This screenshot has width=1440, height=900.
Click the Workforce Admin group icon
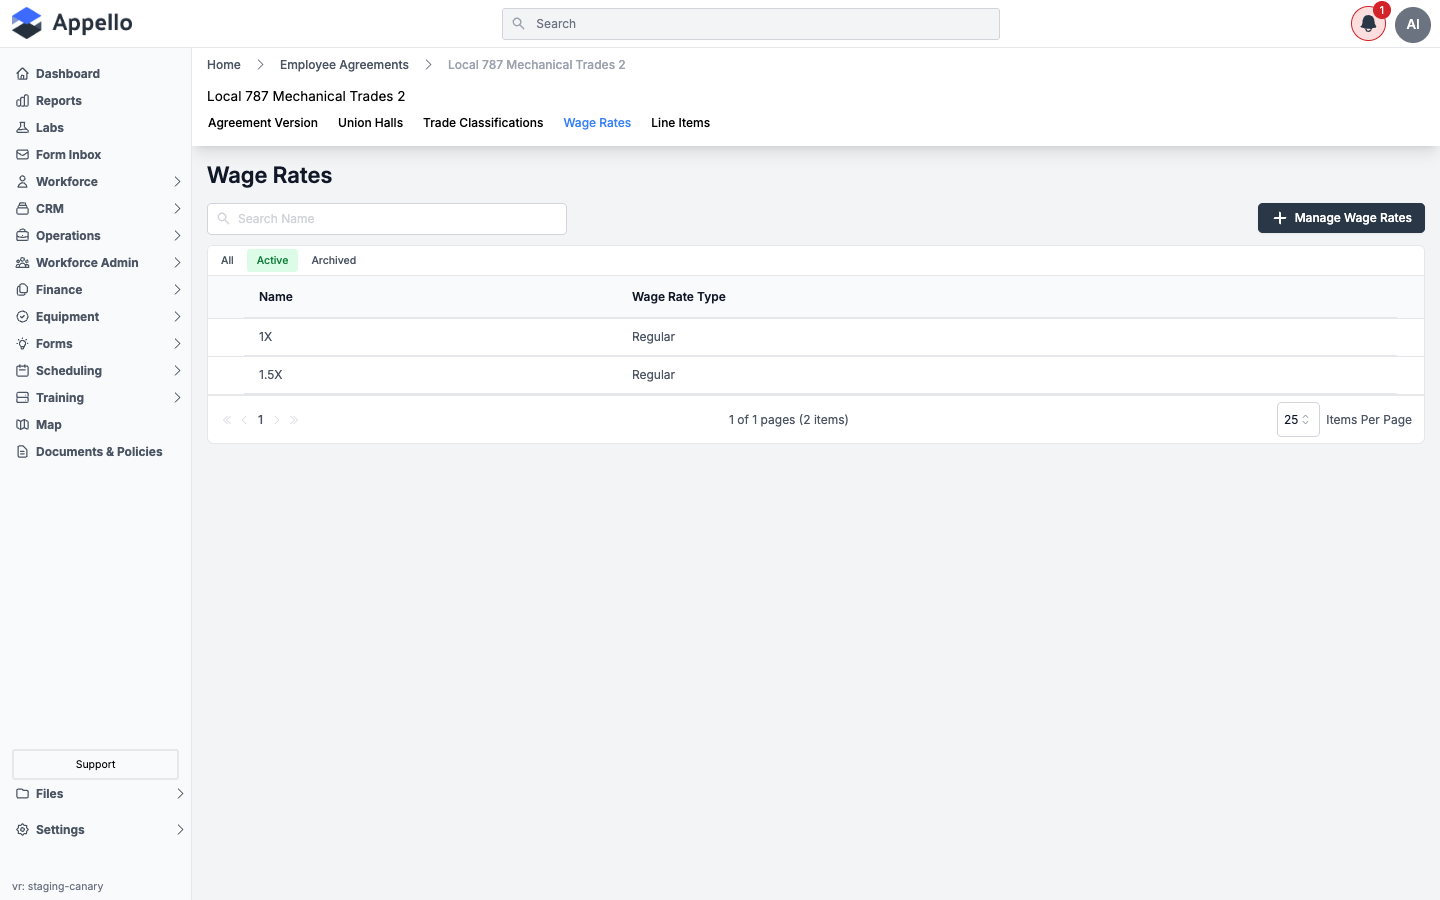pyautogui.click(x=22, y=263)
